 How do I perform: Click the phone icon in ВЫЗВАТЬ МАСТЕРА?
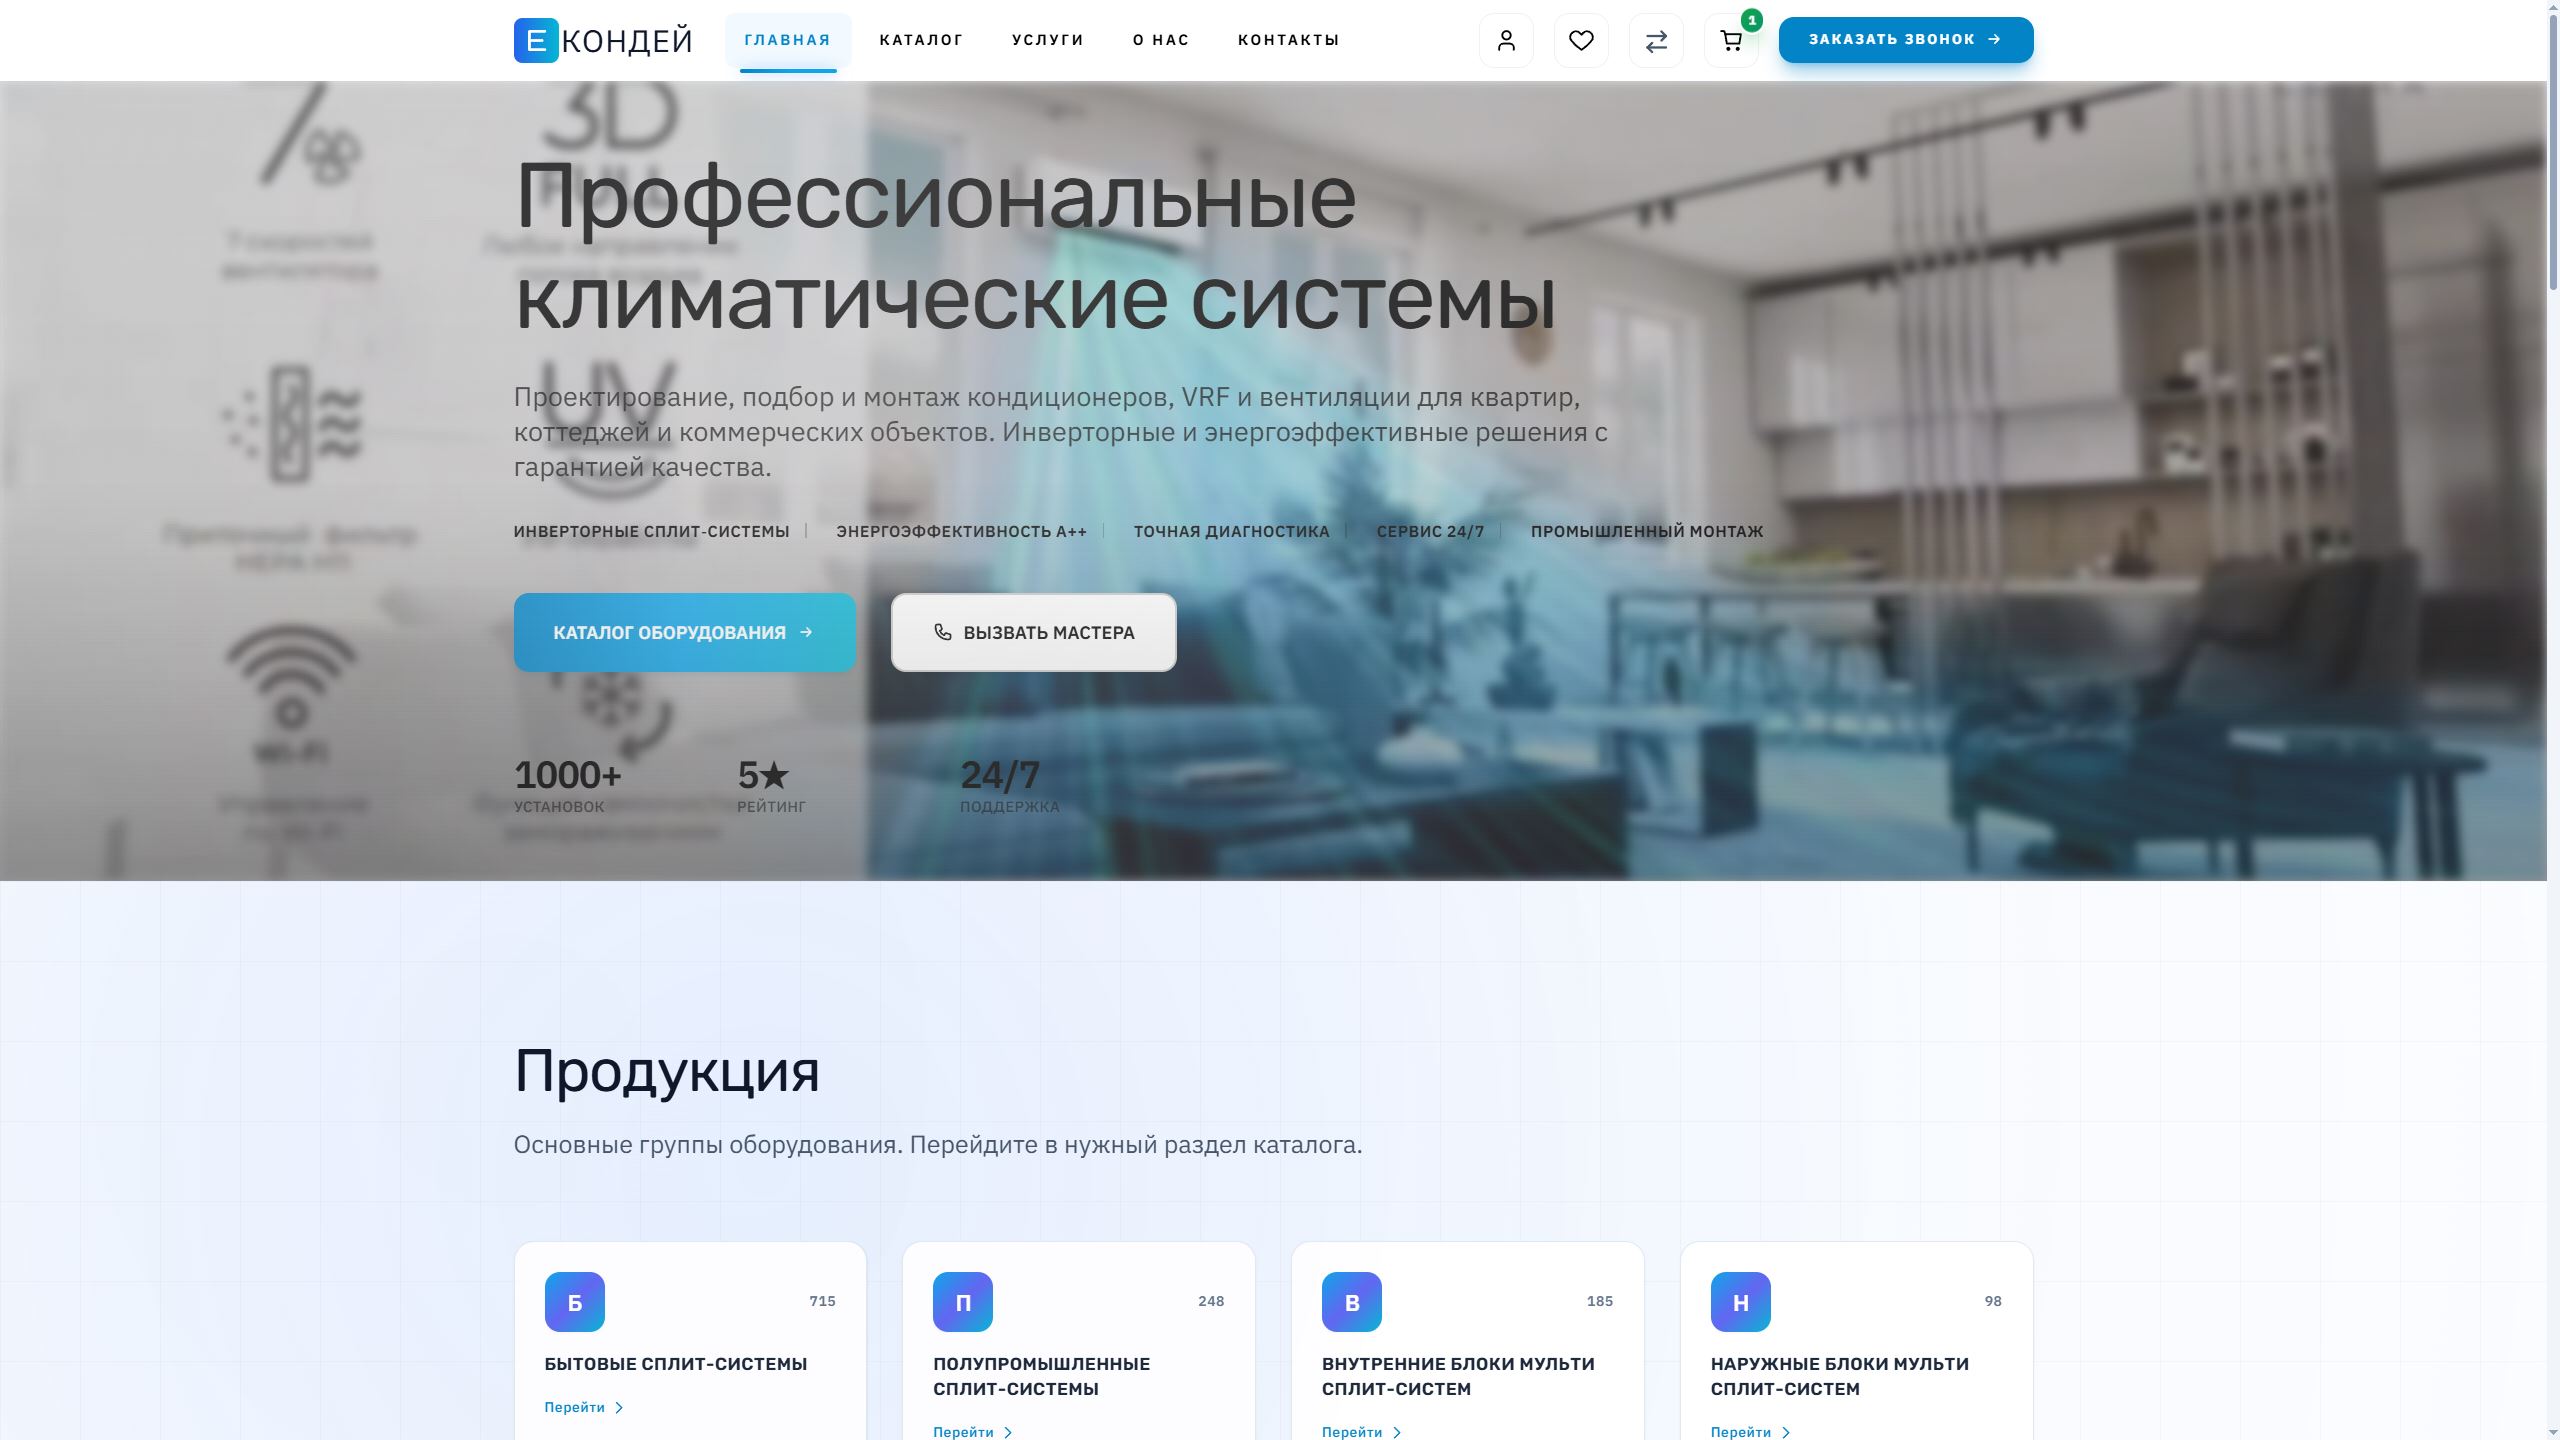click(x=945, y=632)
